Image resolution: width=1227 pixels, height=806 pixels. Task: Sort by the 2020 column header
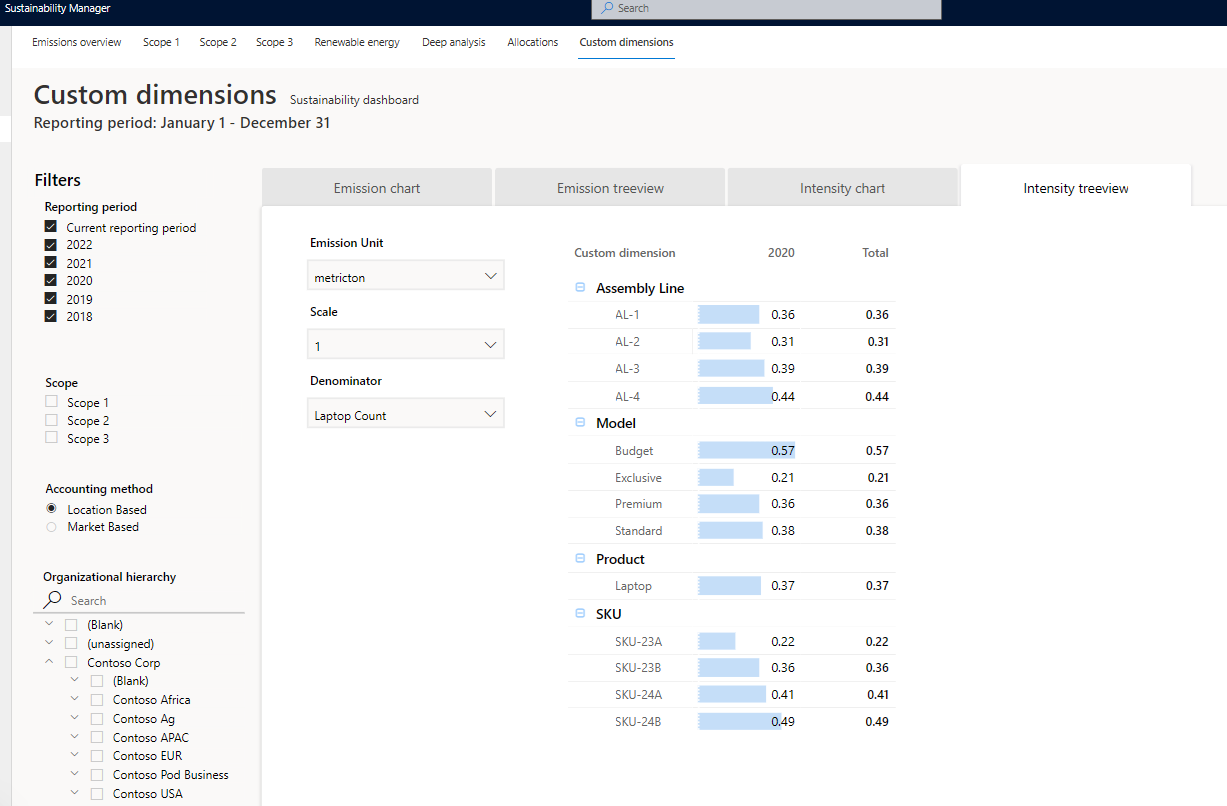(x=781, y=253)
